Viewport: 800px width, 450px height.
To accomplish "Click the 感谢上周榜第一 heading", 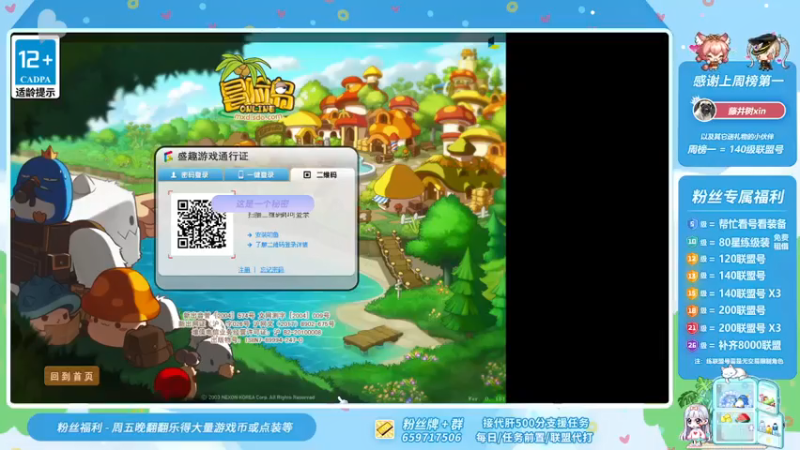I will coord(738,81).
